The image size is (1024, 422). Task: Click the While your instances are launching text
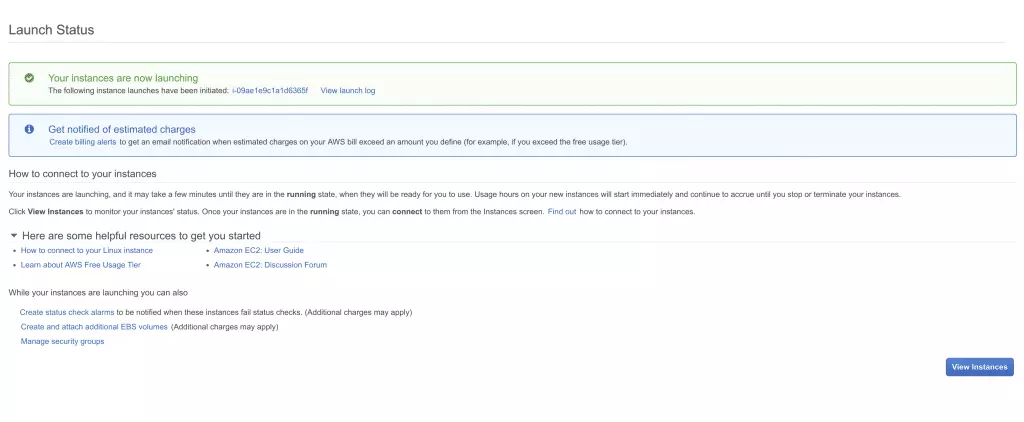[x=98, y=293]
